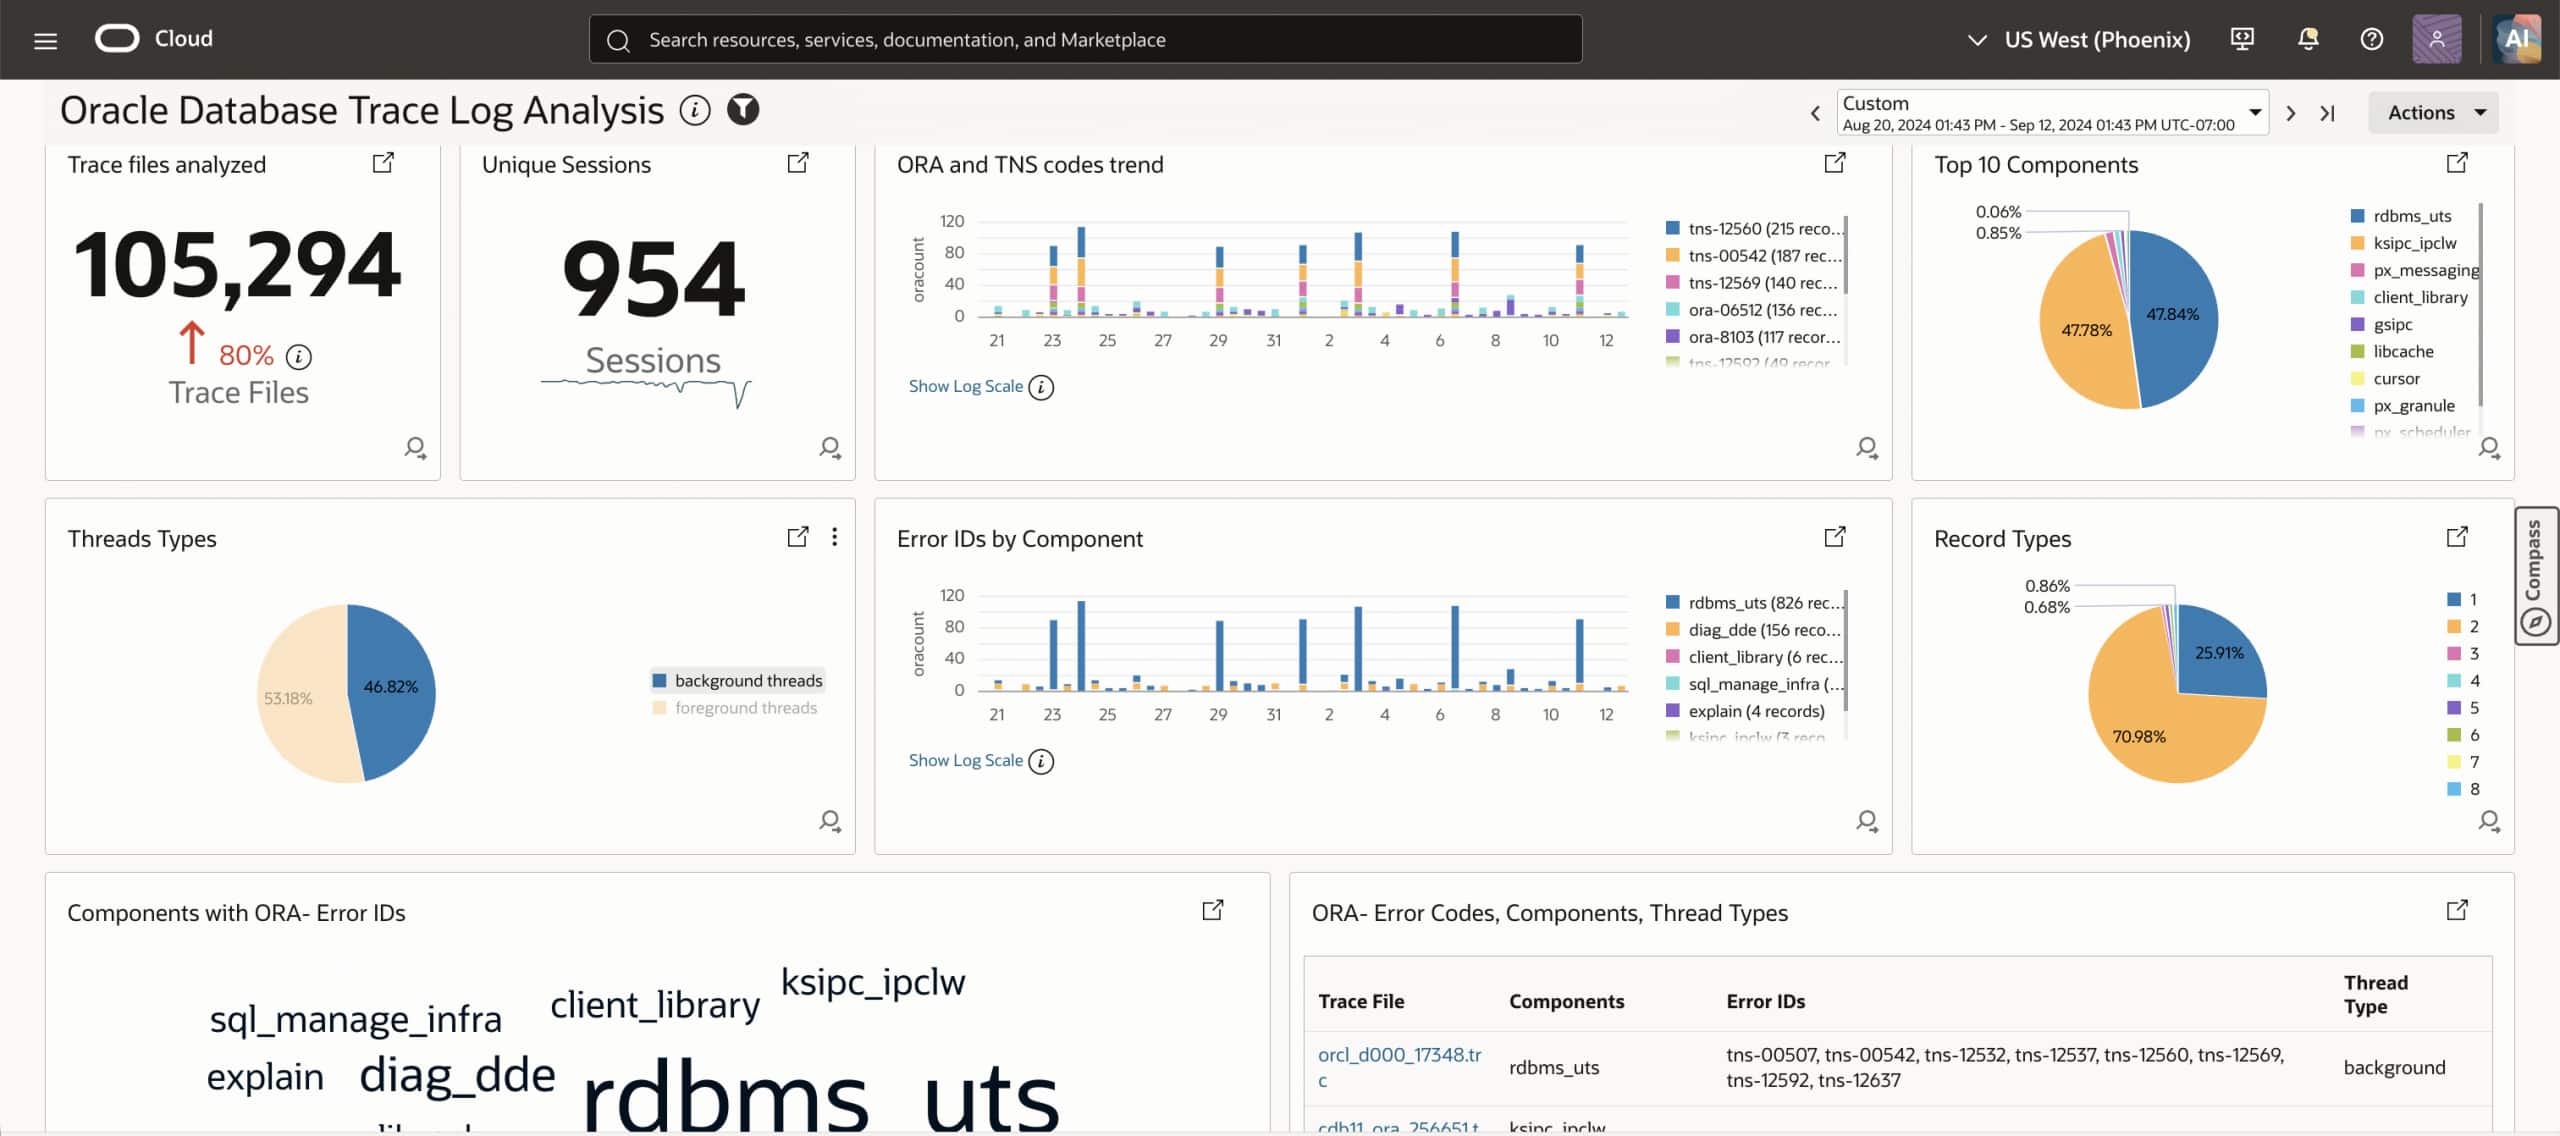2560x1136 pixels.
Task: Toggle foreground threads legend item
Action: [x=735, y=707]
